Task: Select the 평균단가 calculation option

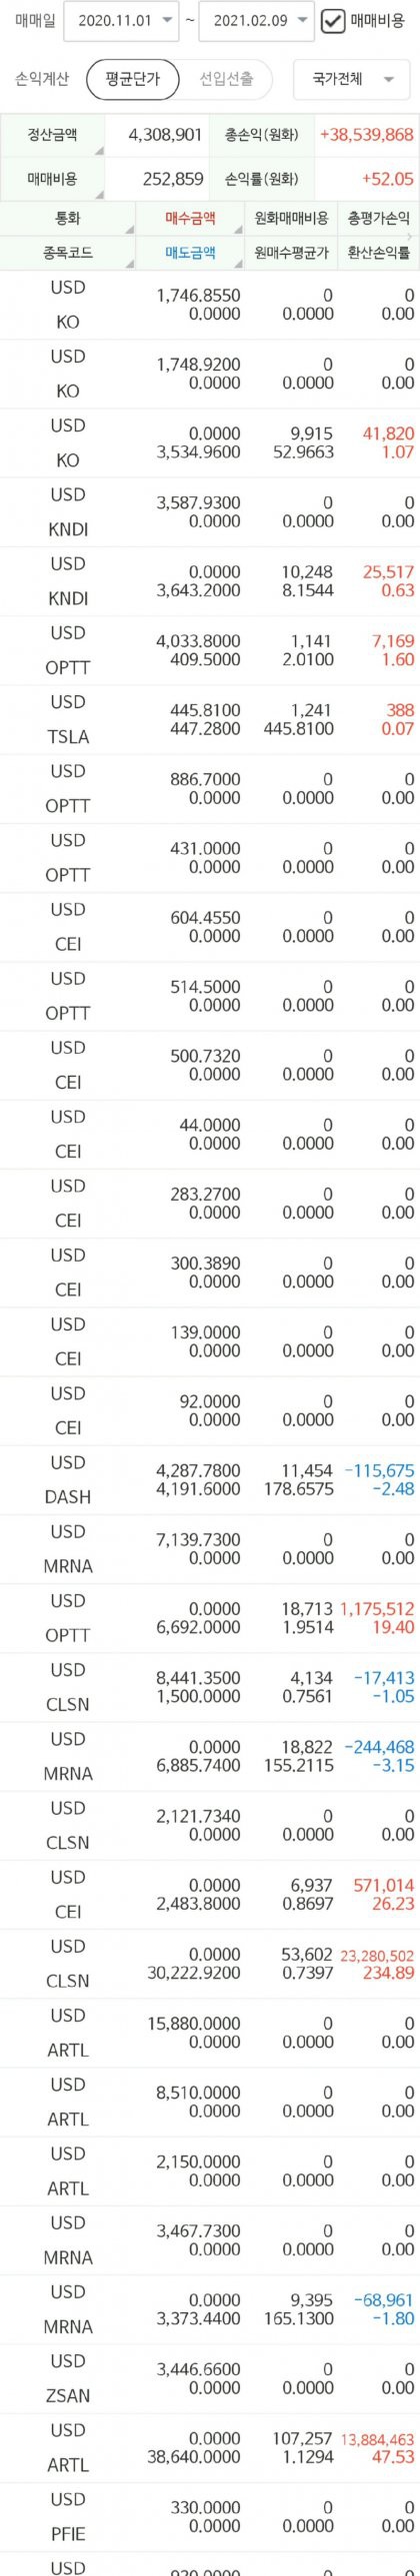Action: [133, 79]
